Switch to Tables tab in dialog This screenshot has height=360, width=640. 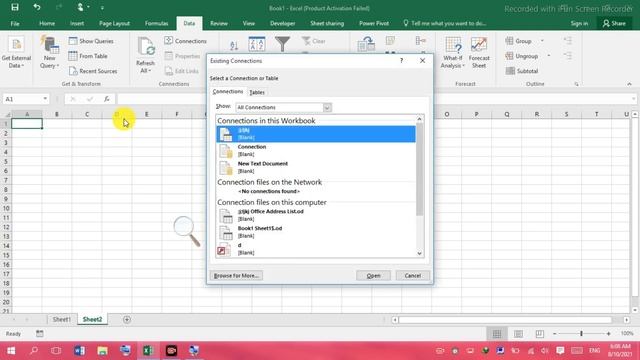[257, 92]
